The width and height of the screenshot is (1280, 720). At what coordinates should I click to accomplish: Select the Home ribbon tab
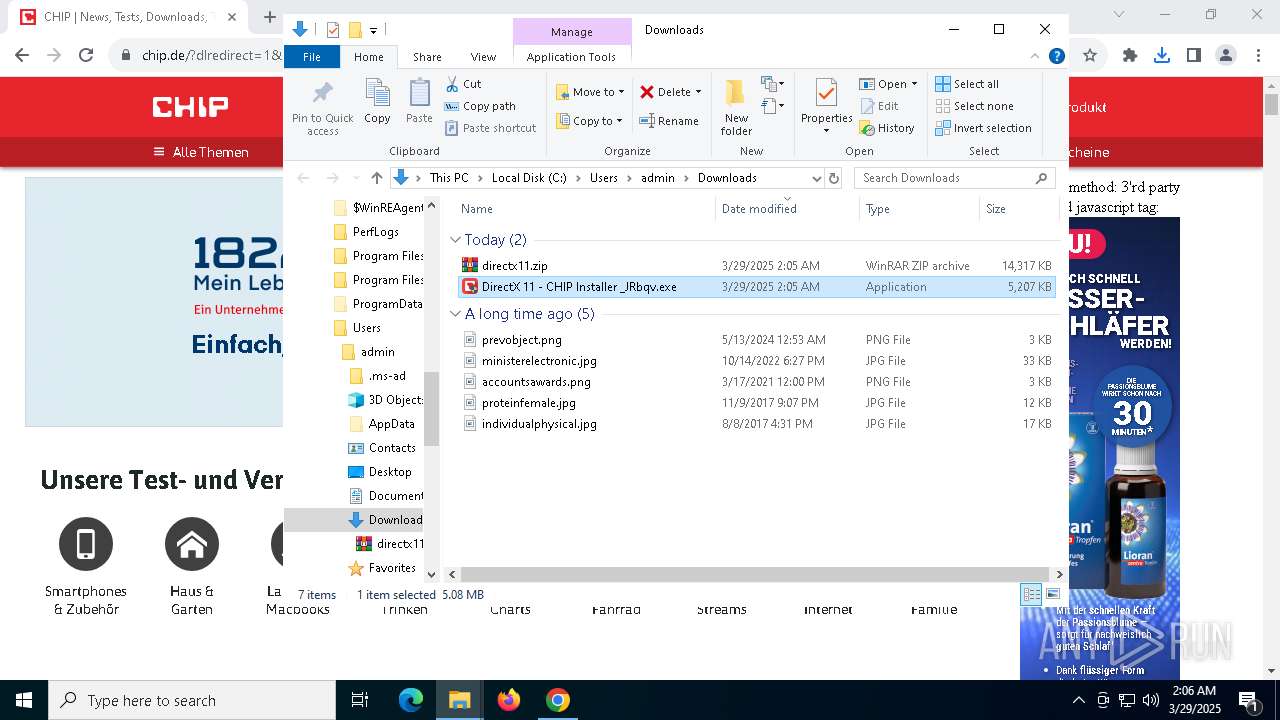tap(369, 57)
